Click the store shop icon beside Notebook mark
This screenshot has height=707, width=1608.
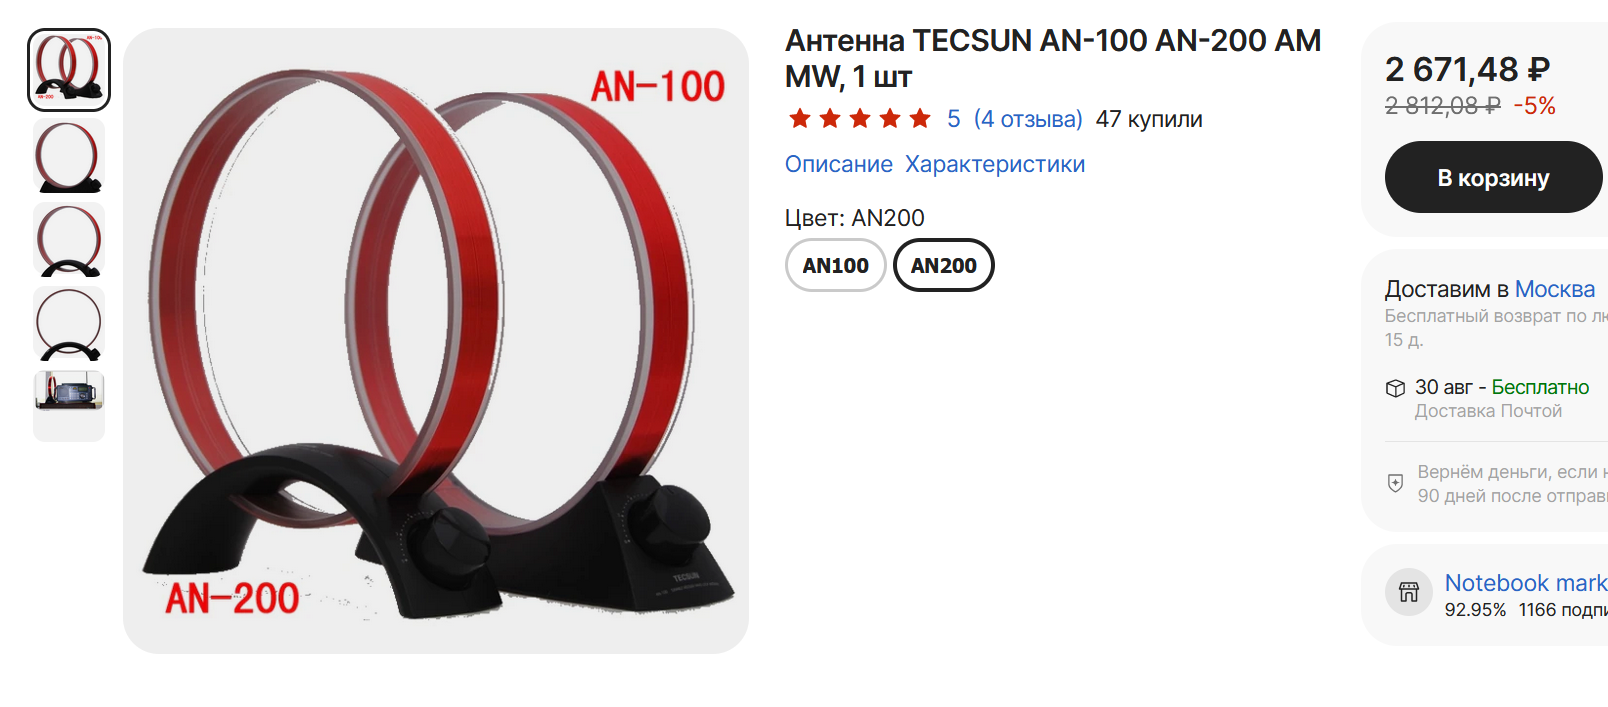click(x=1408, y=591)
